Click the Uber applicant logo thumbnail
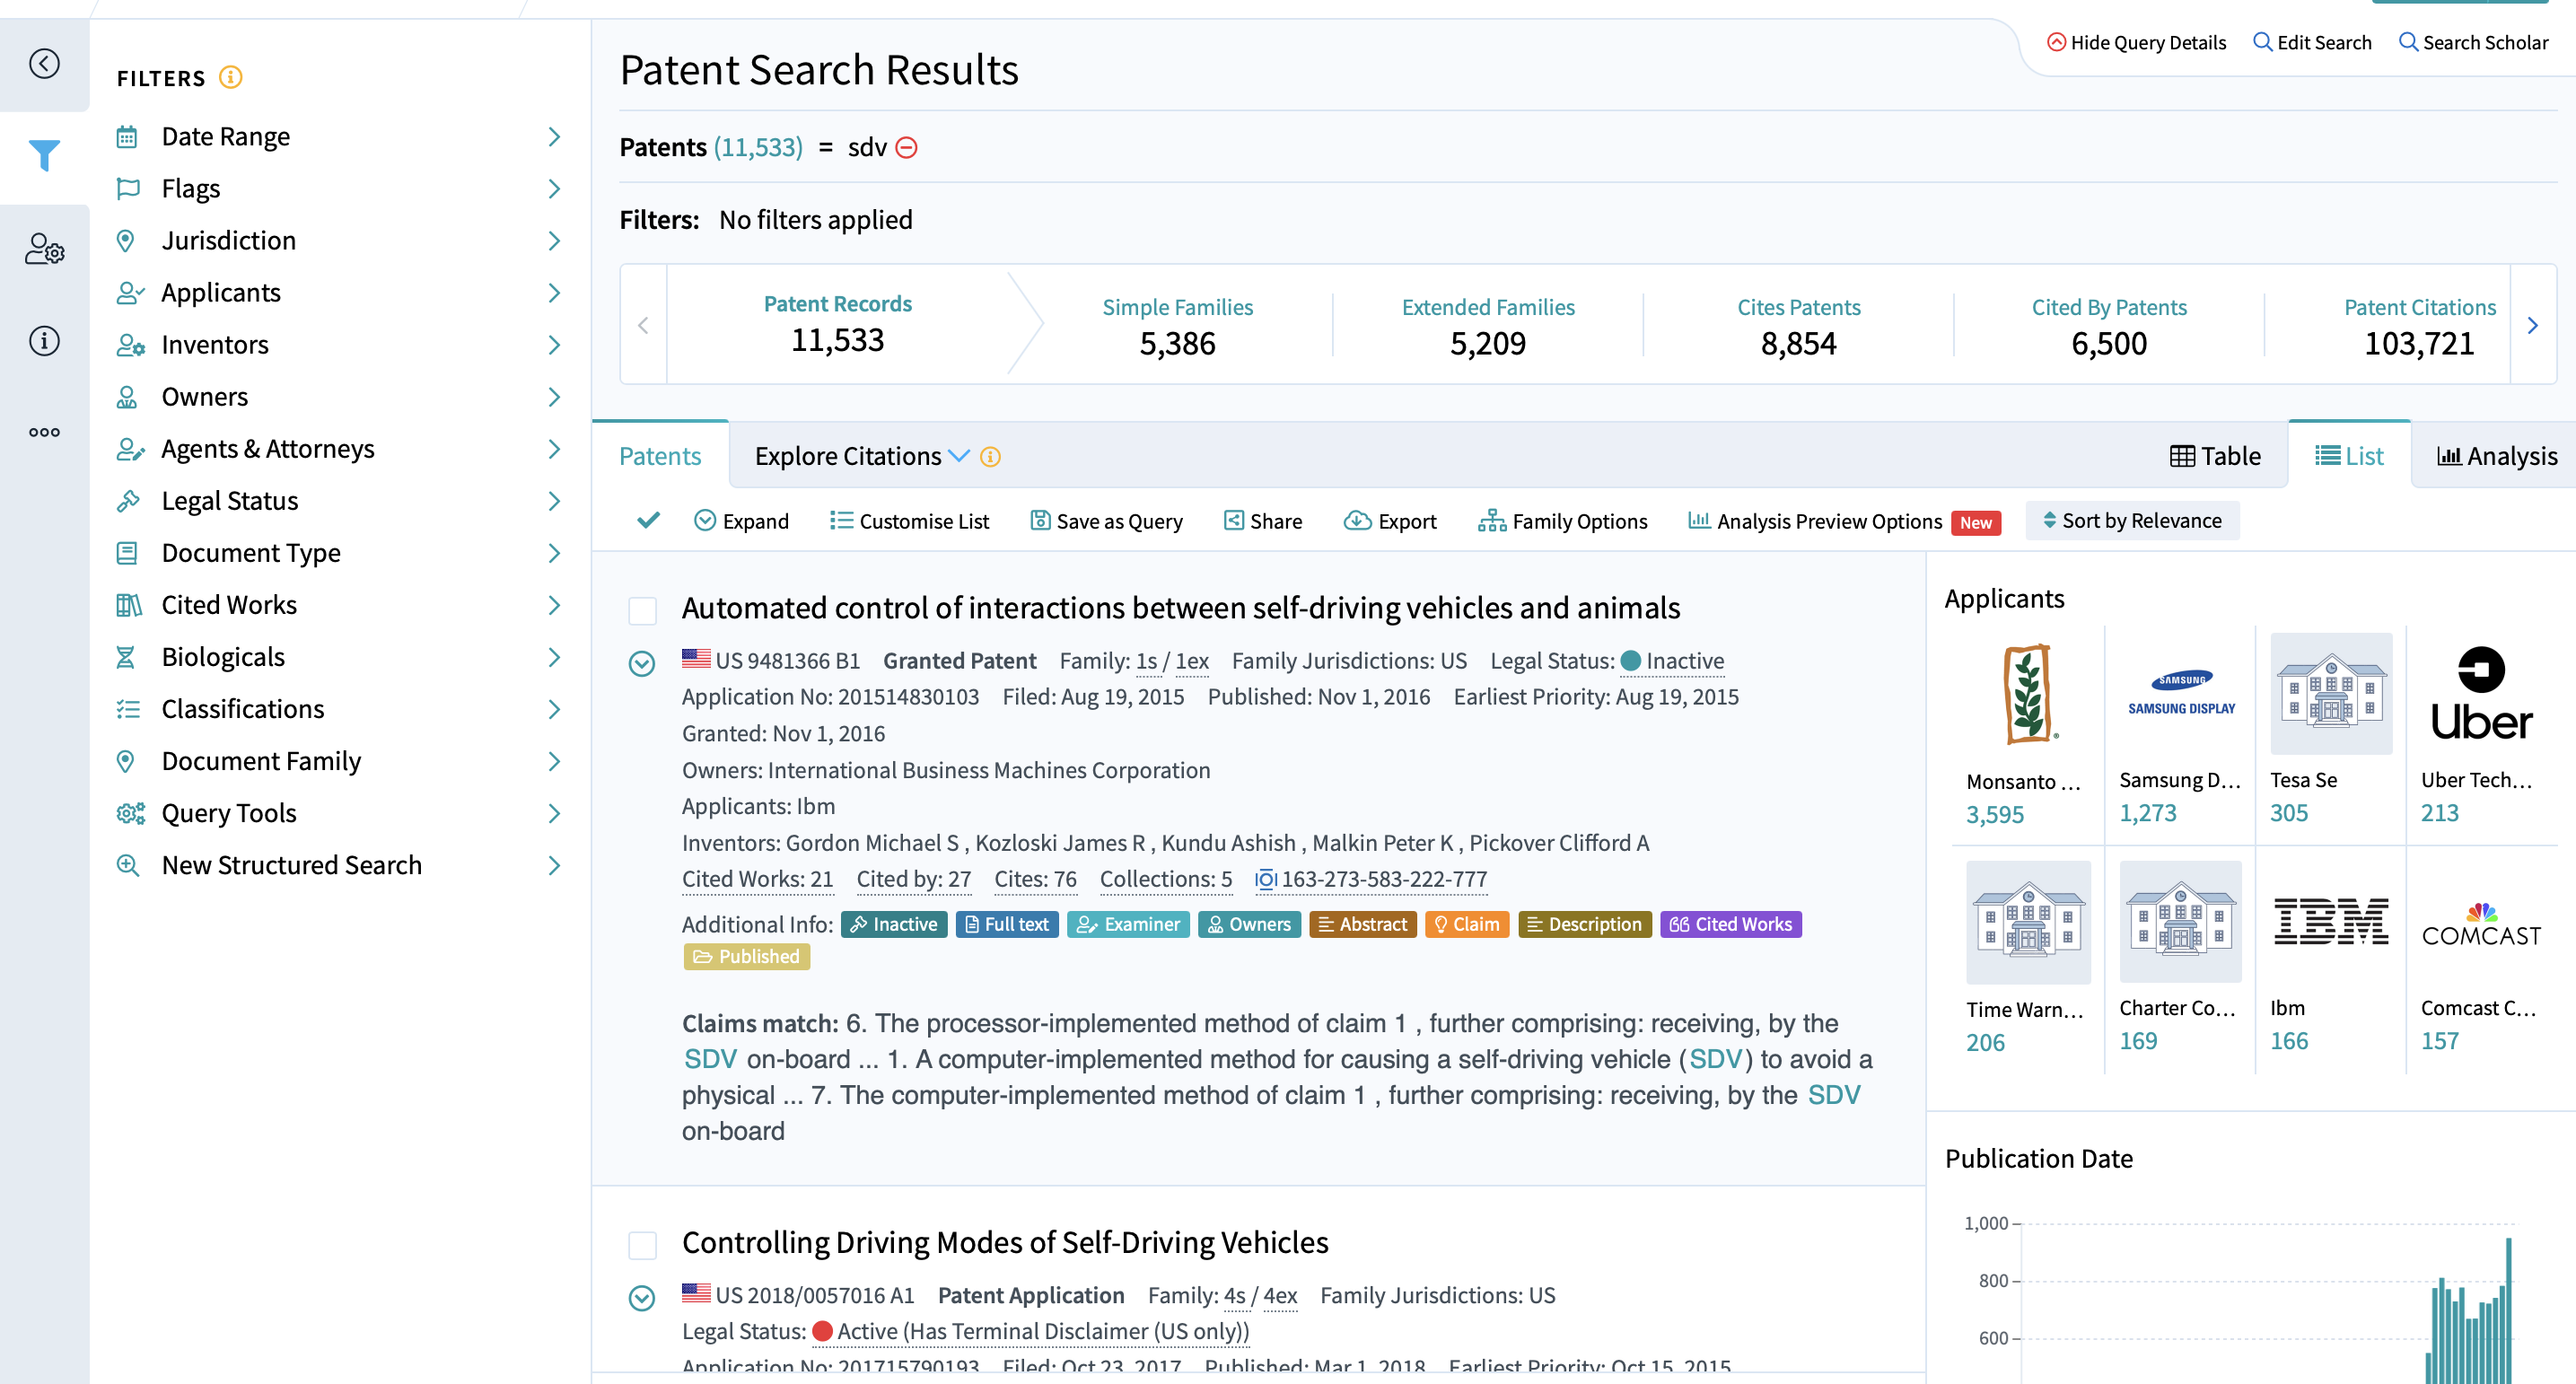This screenshot has height=1384, width=2576. [2480, 694]
